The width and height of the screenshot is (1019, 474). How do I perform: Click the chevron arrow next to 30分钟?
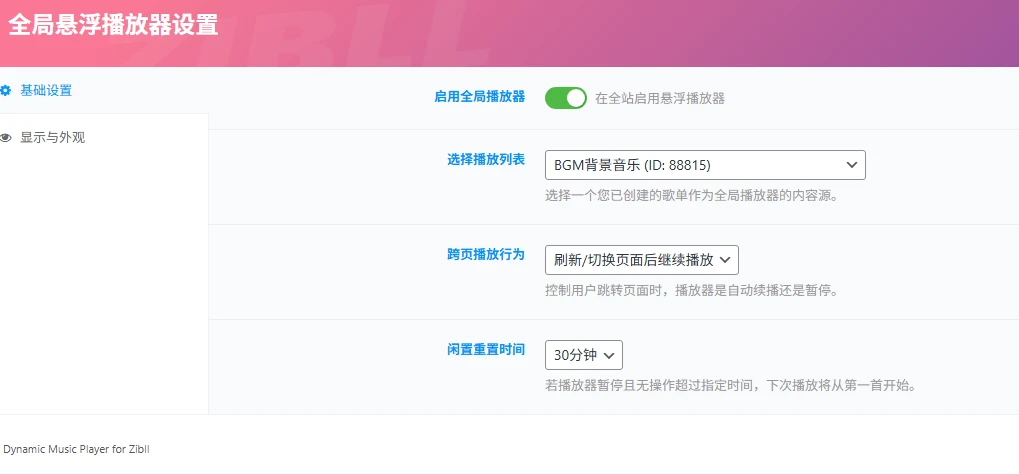click(609, 355)
